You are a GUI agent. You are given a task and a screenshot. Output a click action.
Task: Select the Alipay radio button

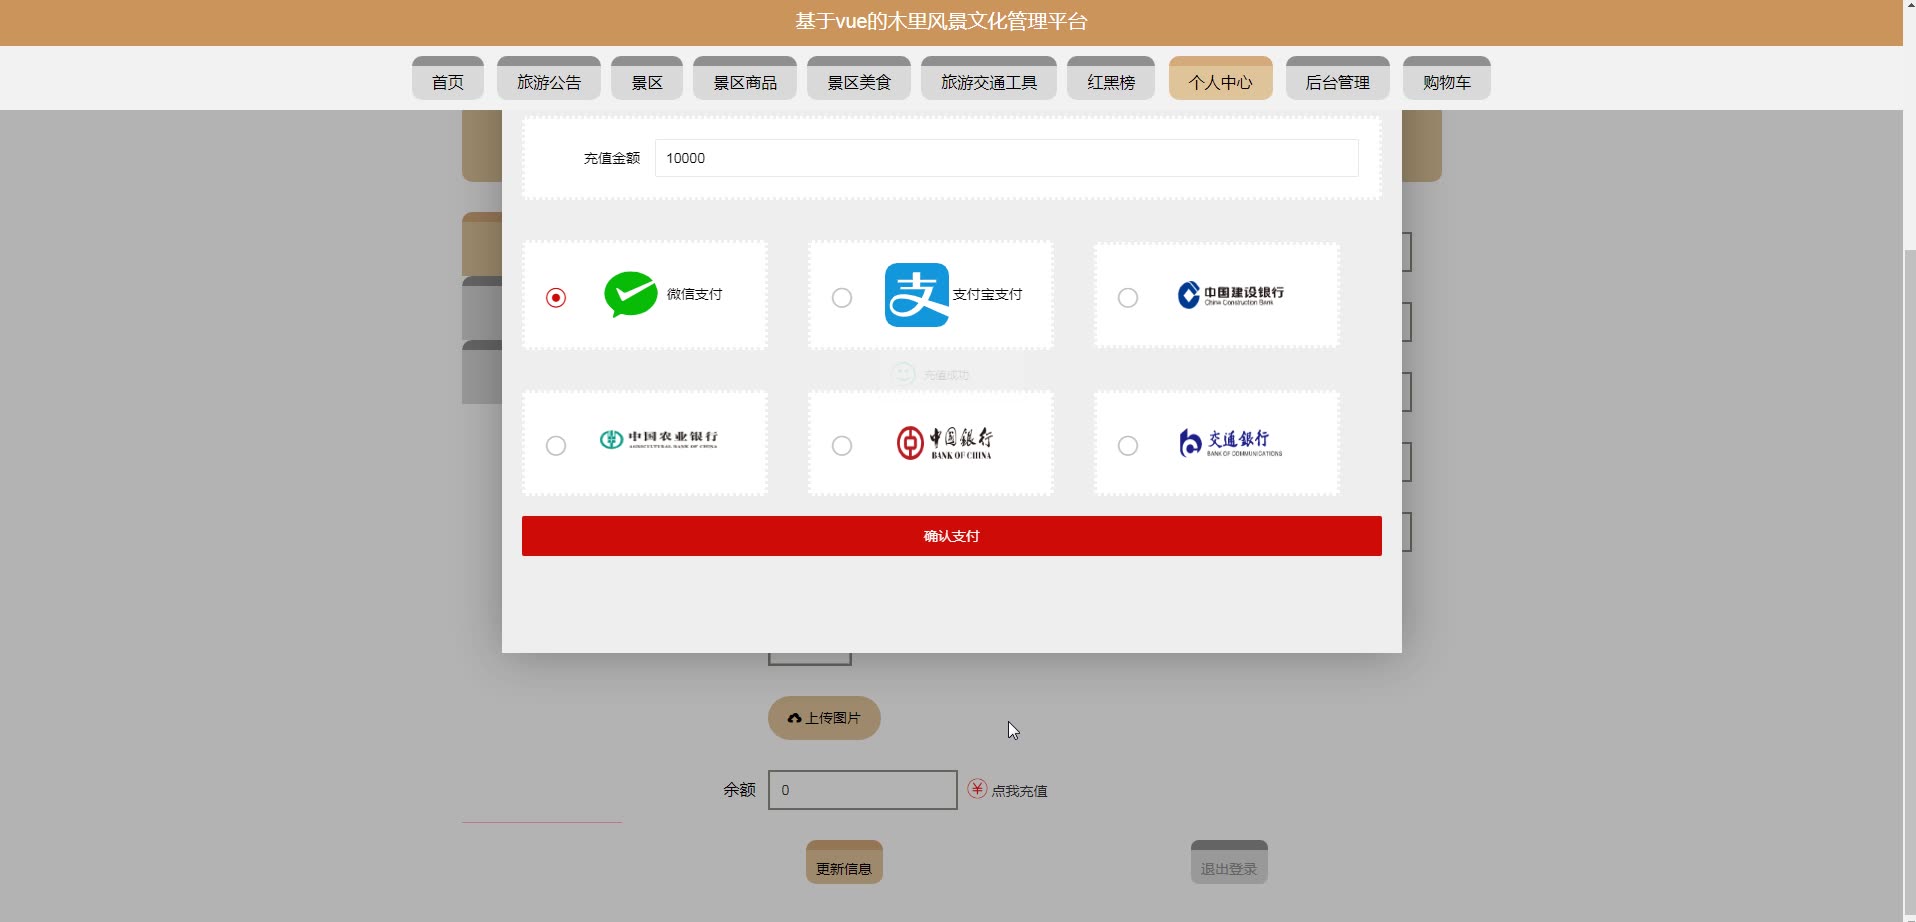tap(842, 297)
